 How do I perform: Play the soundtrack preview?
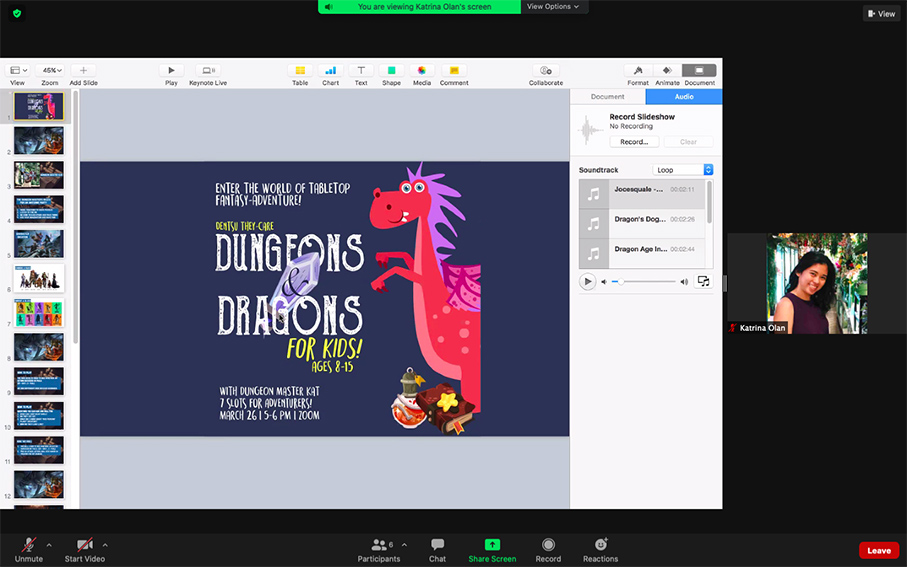coord(587,282)
